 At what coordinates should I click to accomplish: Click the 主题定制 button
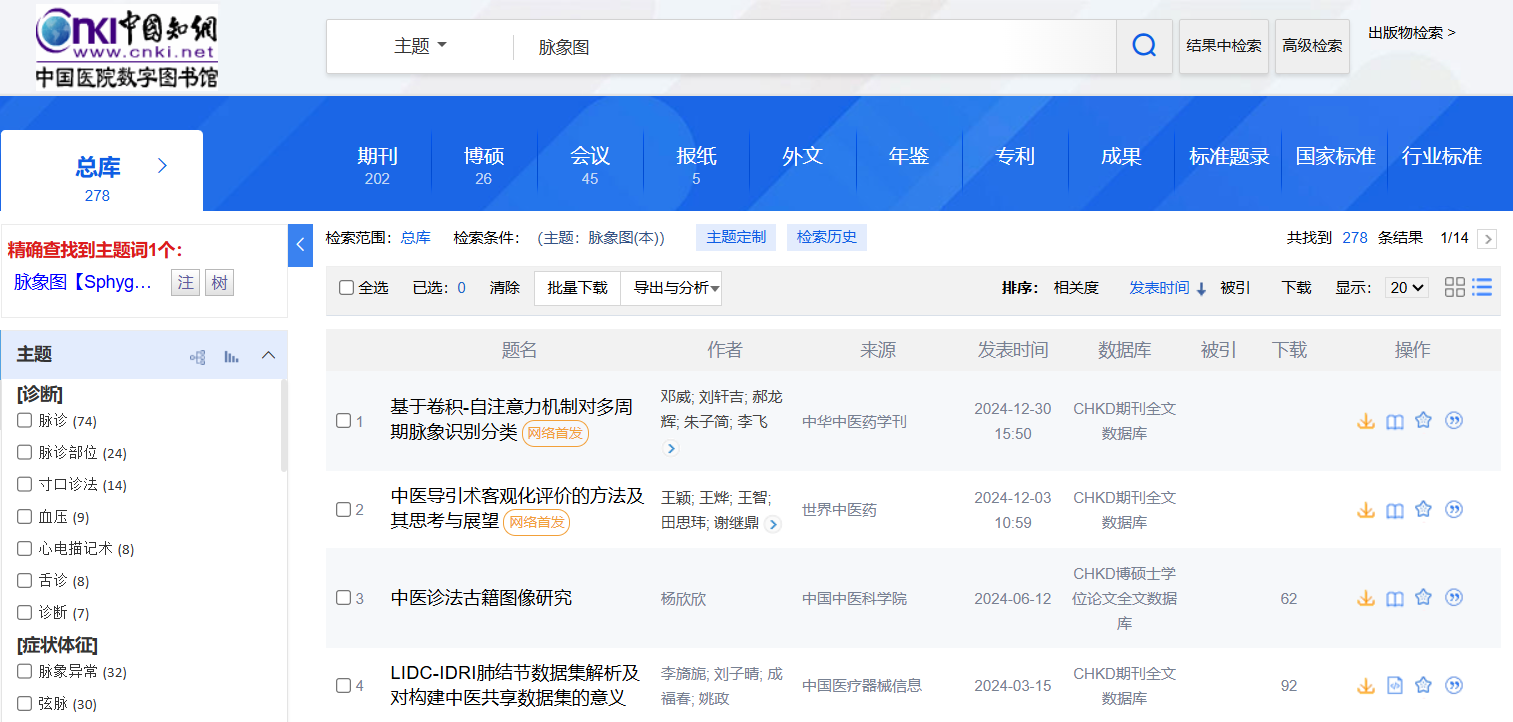[x=736, y=237]
